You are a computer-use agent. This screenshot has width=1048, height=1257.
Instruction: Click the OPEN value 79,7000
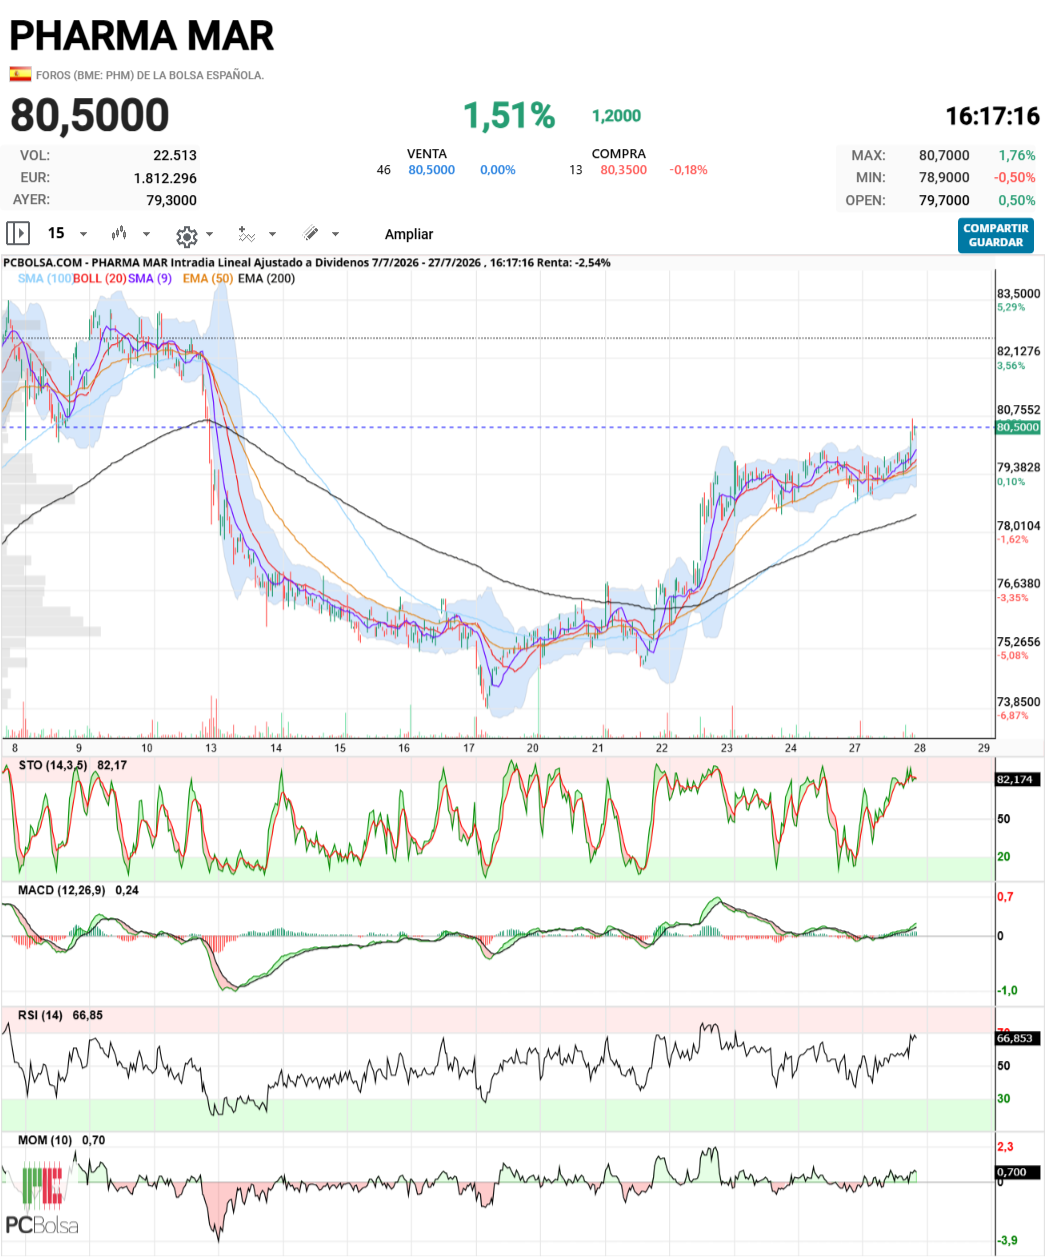944,200
